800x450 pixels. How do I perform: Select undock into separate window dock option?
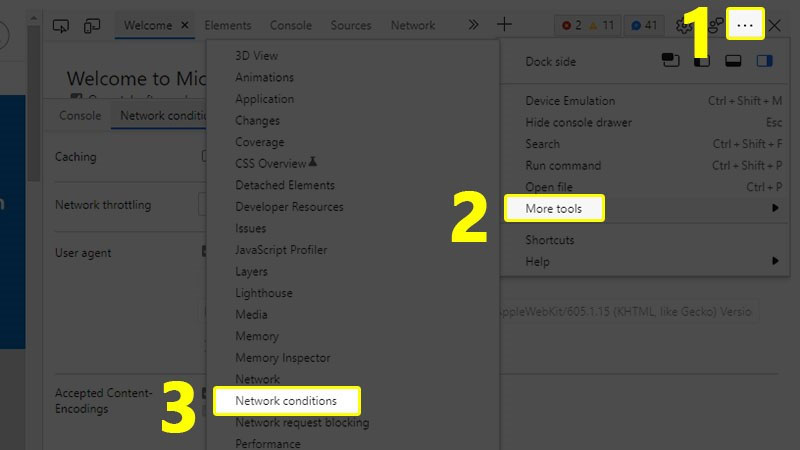click(670, 61)
